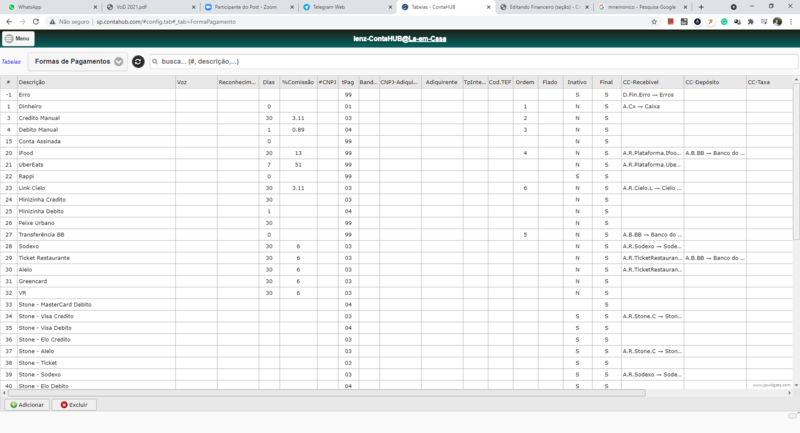
Task: Click the vertical scrollbar of the table
Action: pyautogui.click(x=796, y=161)
